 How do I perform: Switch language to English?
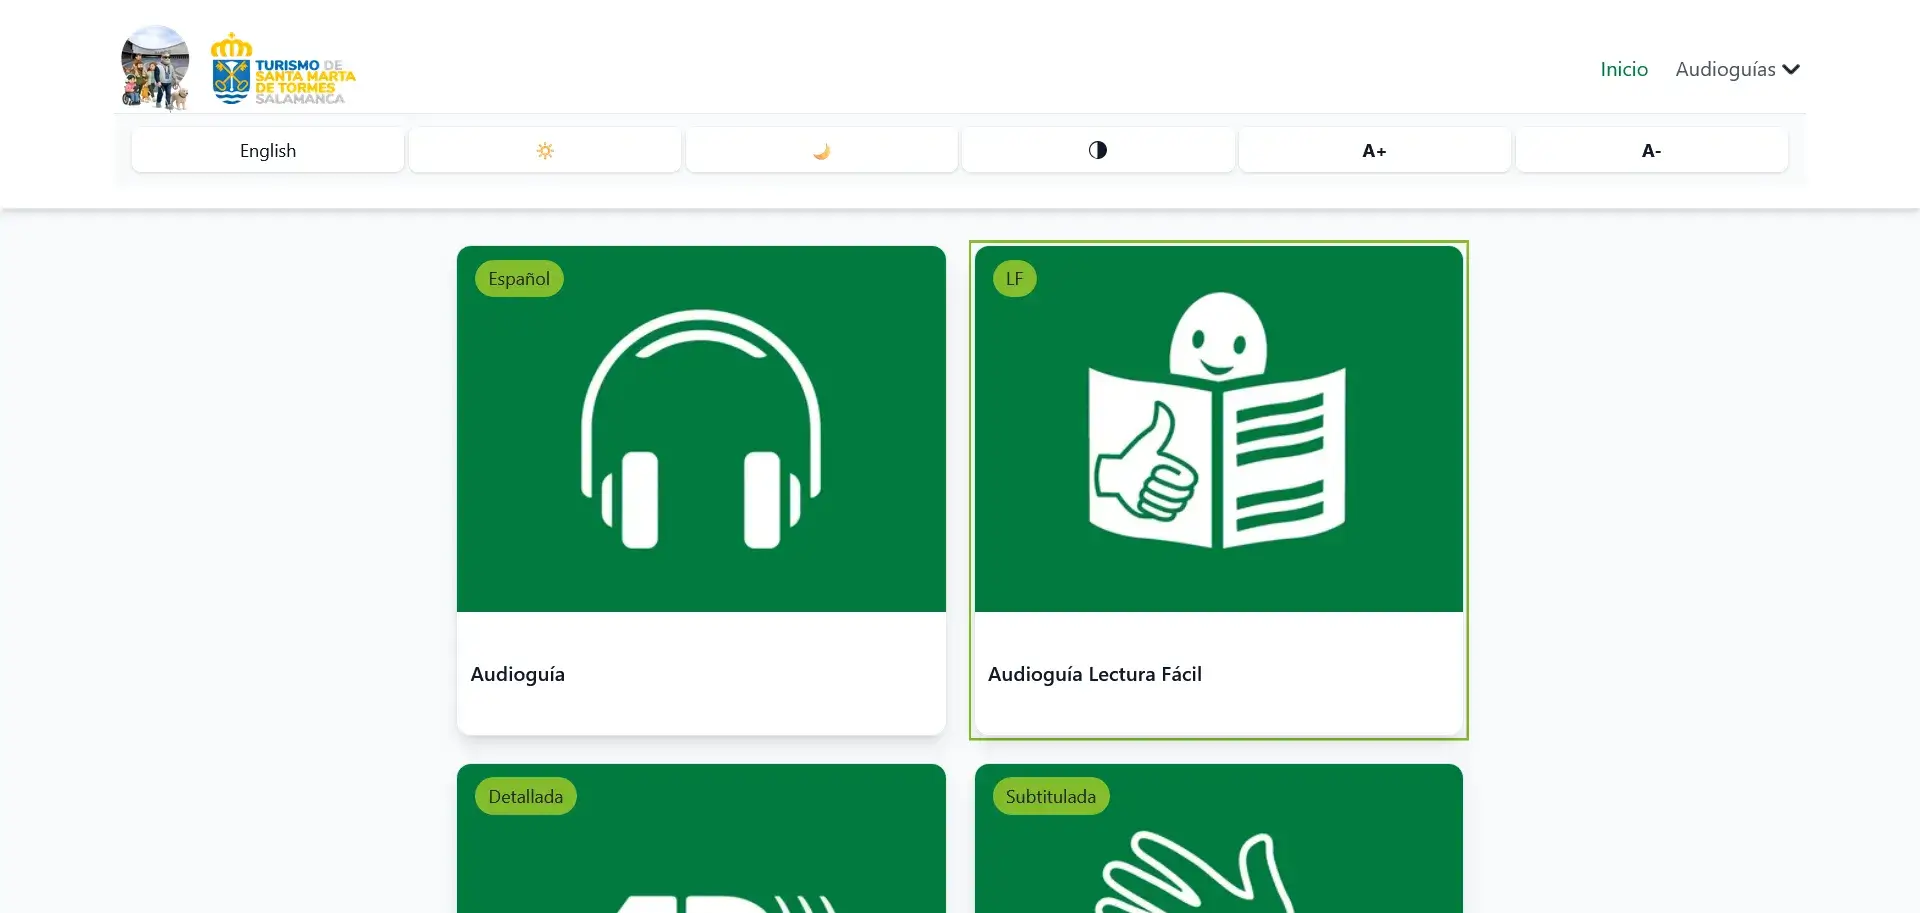point(268,151)
